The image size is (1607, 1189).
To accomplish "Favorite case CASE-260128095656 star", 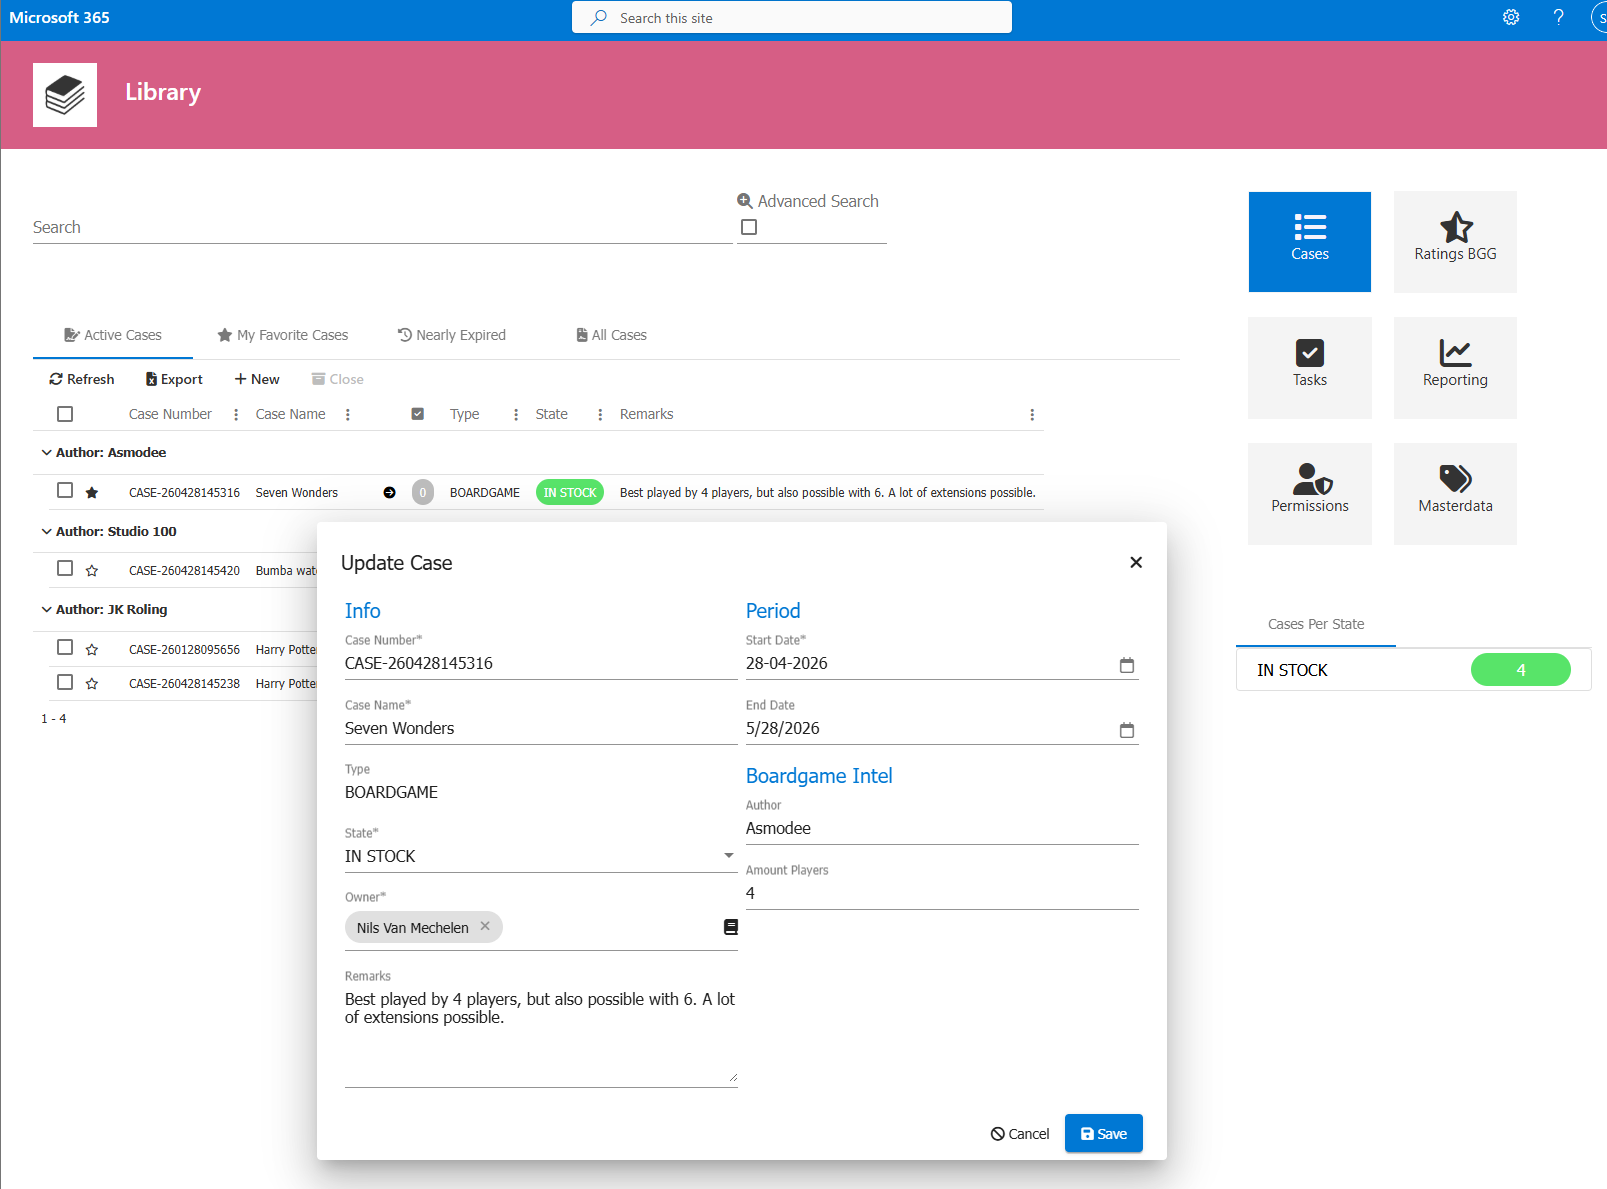I will (92, 649).
